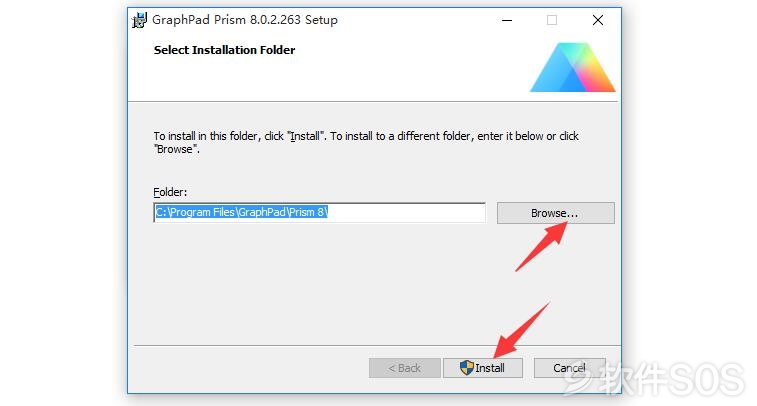The width and height of the screenshot is (757, 406).
Task: Click the quoted word "Browse" in the instructions
Action: (x=176, y=149)
